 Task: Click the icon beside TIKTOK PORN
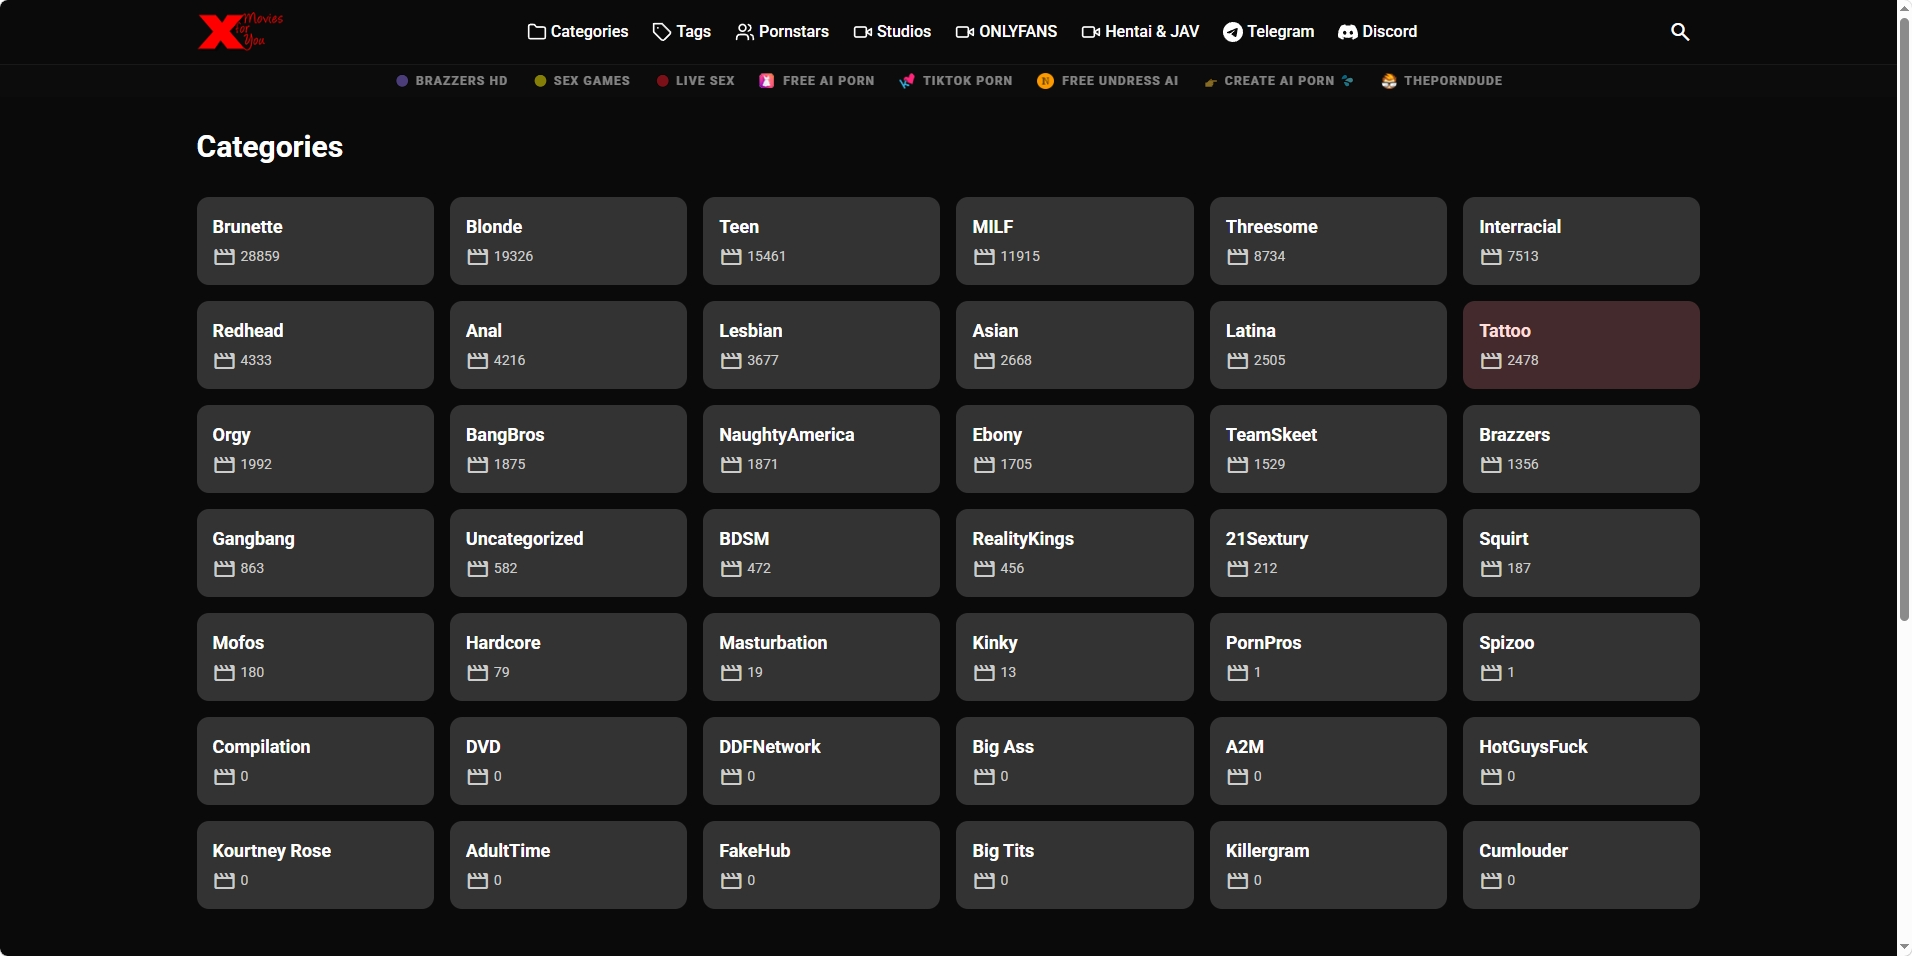907,81
